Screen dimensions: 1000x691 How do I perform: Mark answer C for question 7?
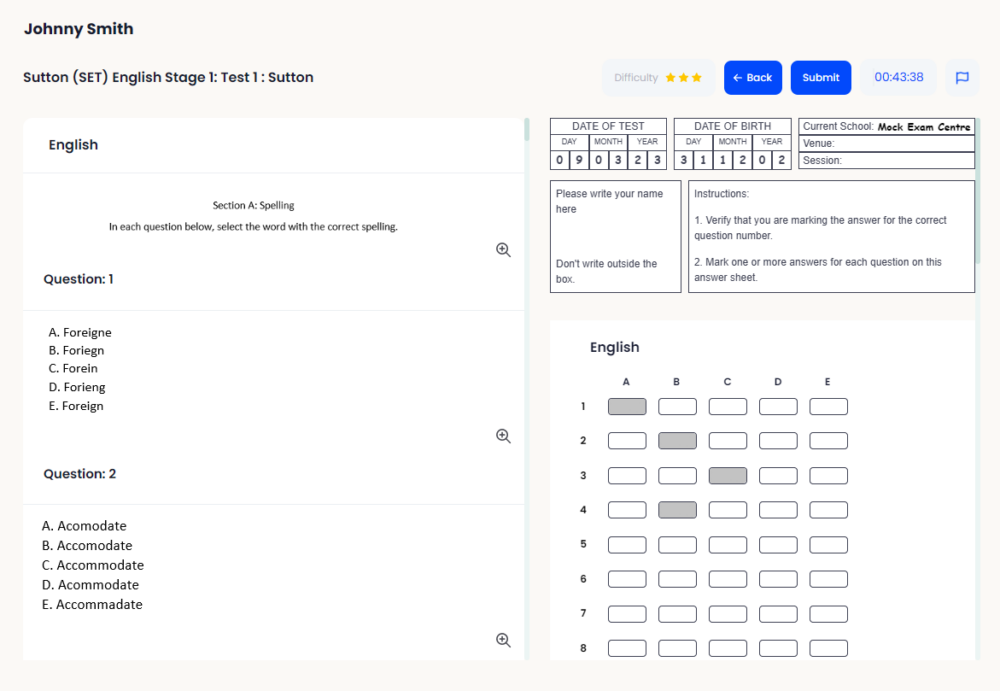[727, 613]
